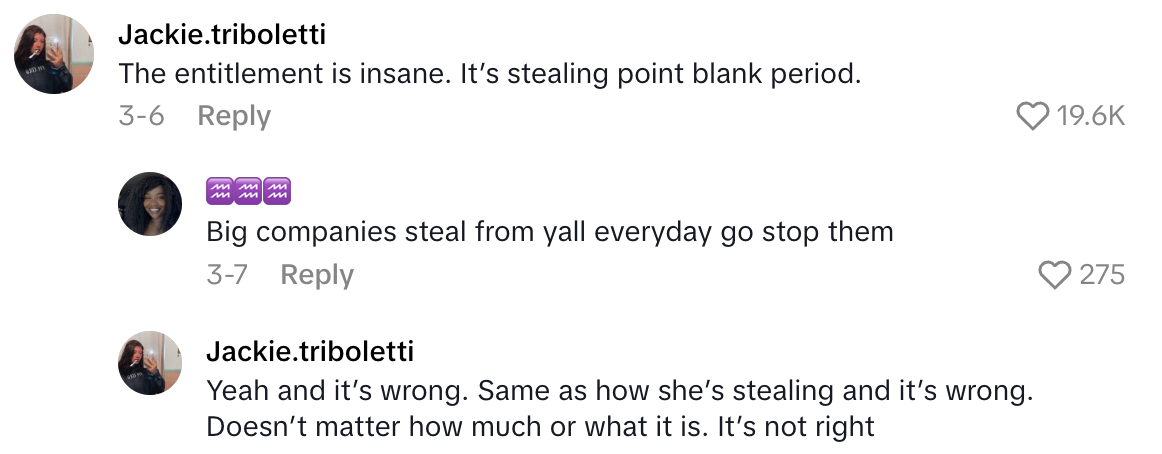The height and width of the screenshot is (454, 1162).
Task: Select the "The entitlement is insane" comment text
Action: (x=489, y=74)
